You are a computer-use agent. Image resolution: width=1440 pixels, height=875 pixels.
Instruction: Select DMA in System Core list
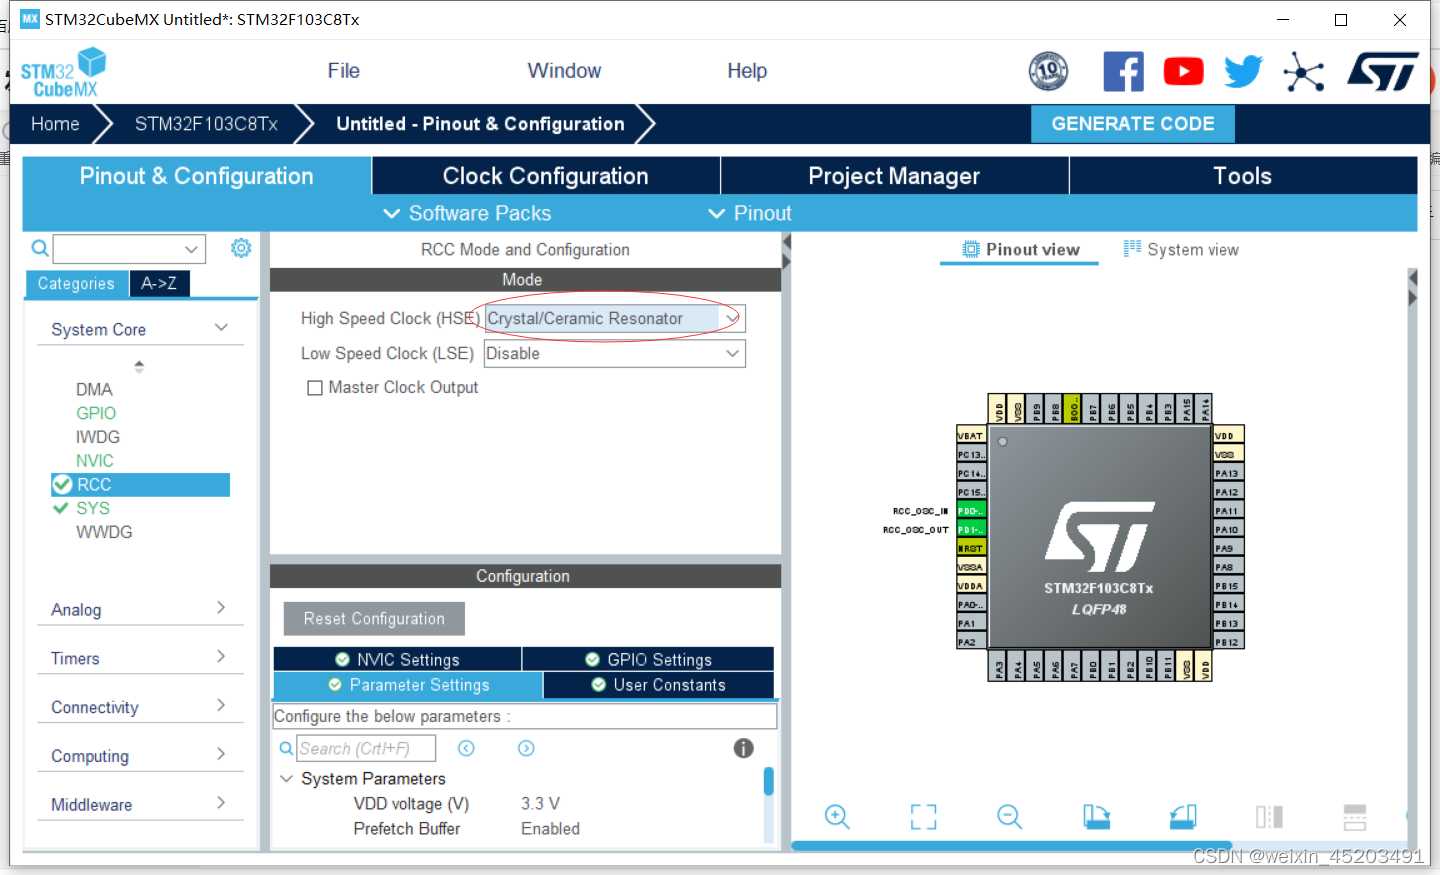coord(94,389)
